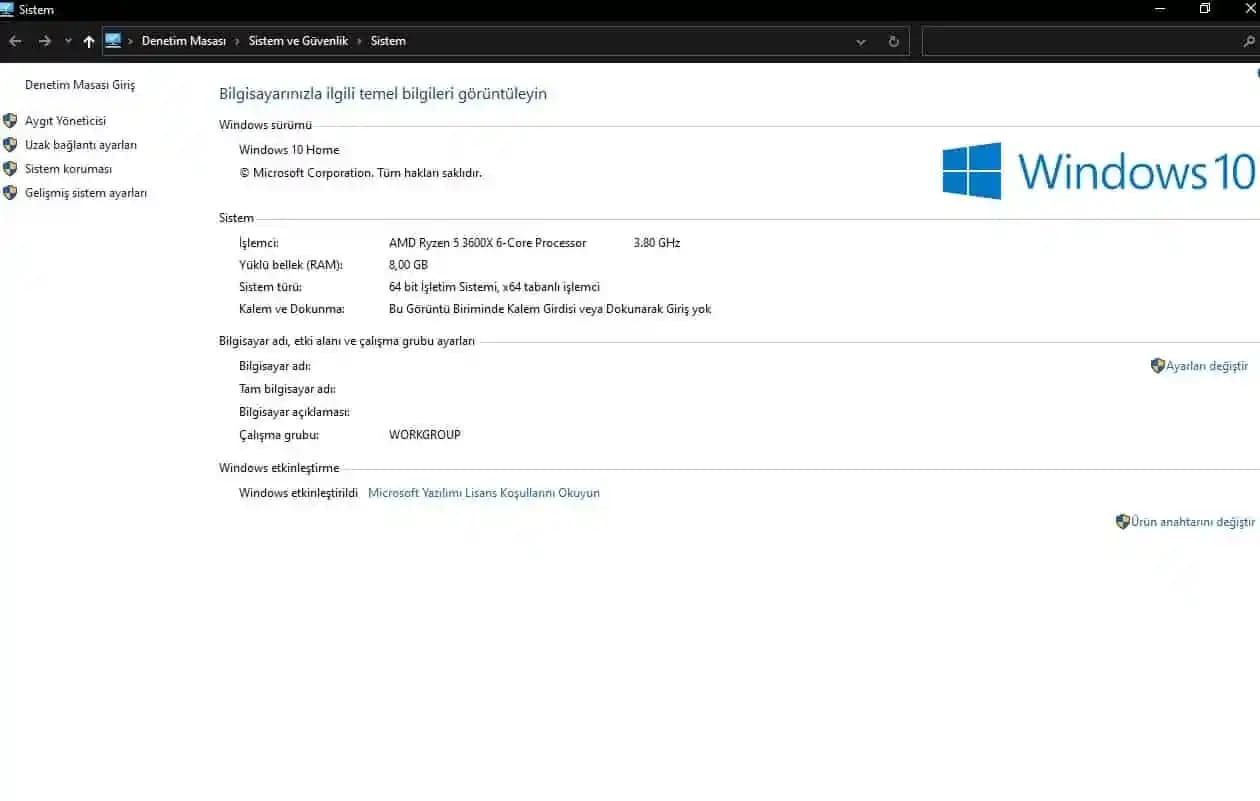
Task: Click the forward navigation arrow
Action: click(x=44, y=41)
